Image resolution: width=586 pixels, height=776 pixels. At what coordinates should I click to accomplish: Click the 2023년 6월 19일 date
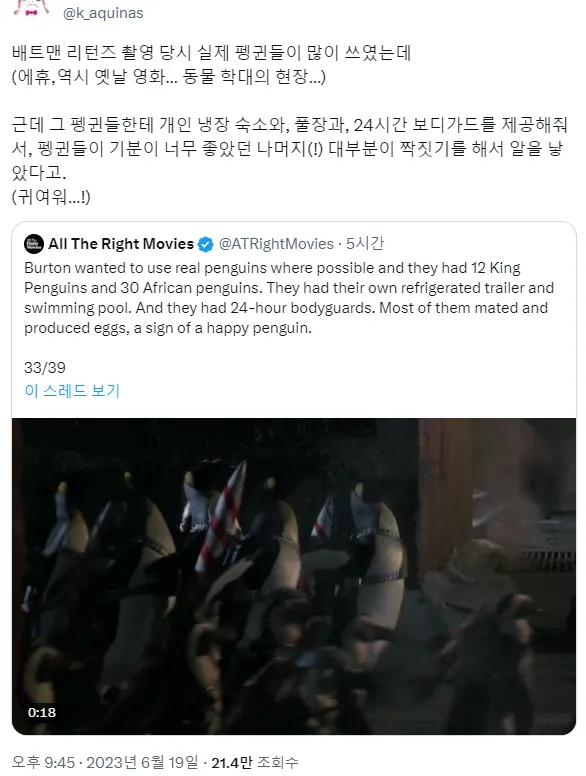(x=142, y=763)
